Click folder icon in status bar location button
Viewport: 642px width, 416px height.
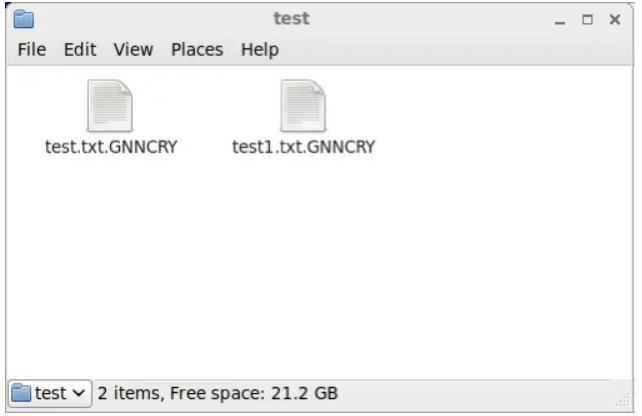[x=21, y=393]
